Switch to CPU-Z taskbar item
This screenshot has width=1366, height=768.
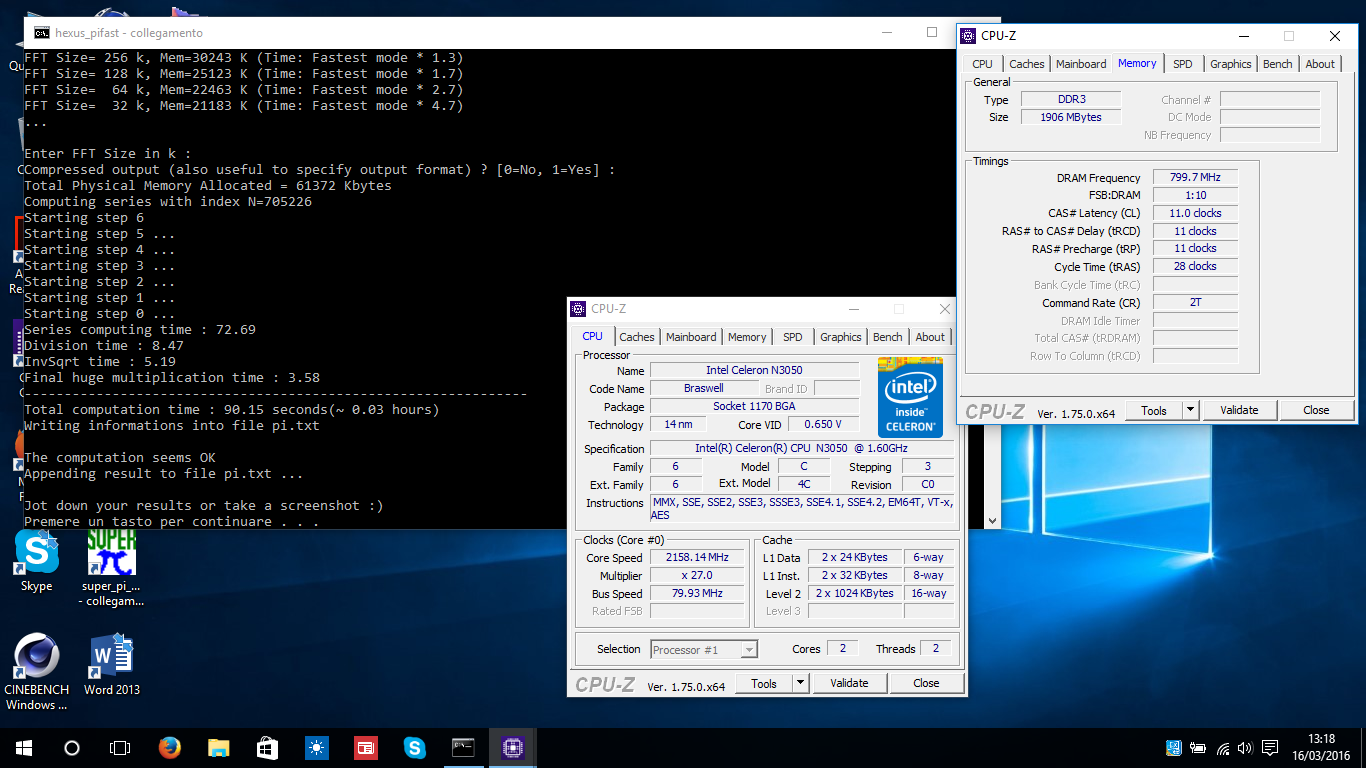[x=513, y=748]
